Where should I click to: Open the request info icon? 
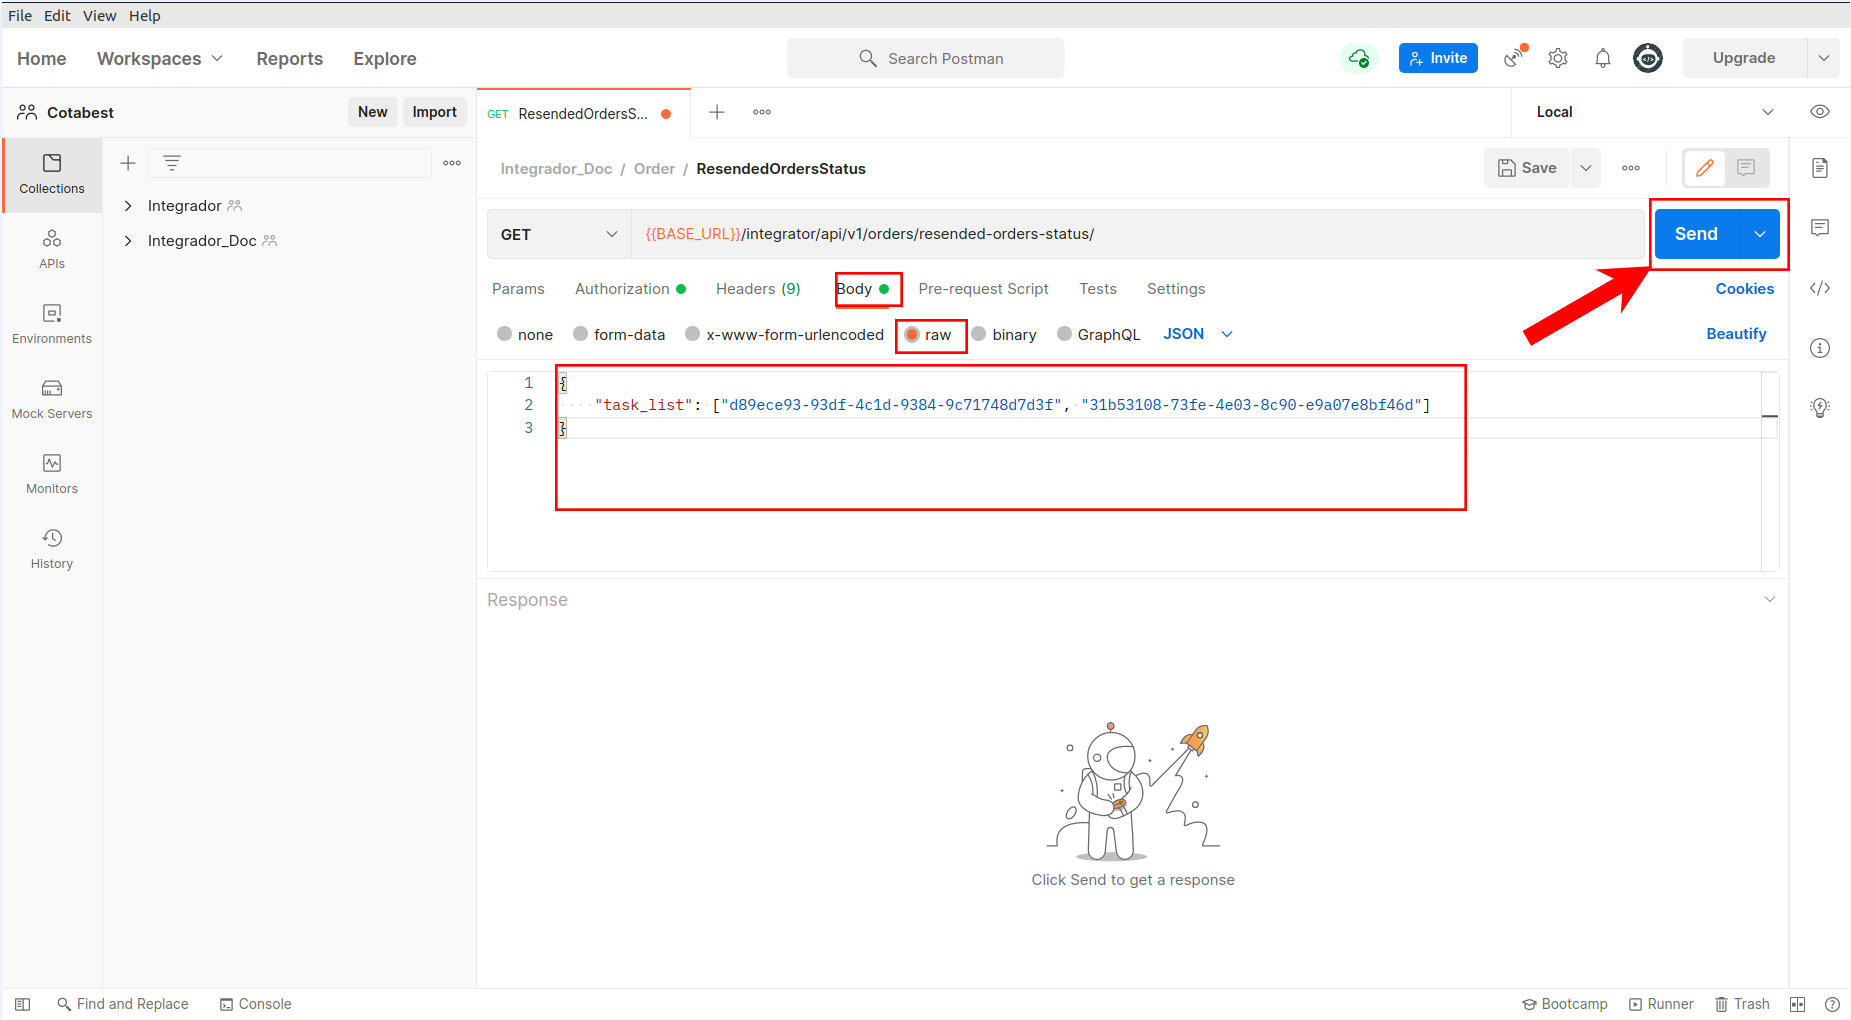1820,348
